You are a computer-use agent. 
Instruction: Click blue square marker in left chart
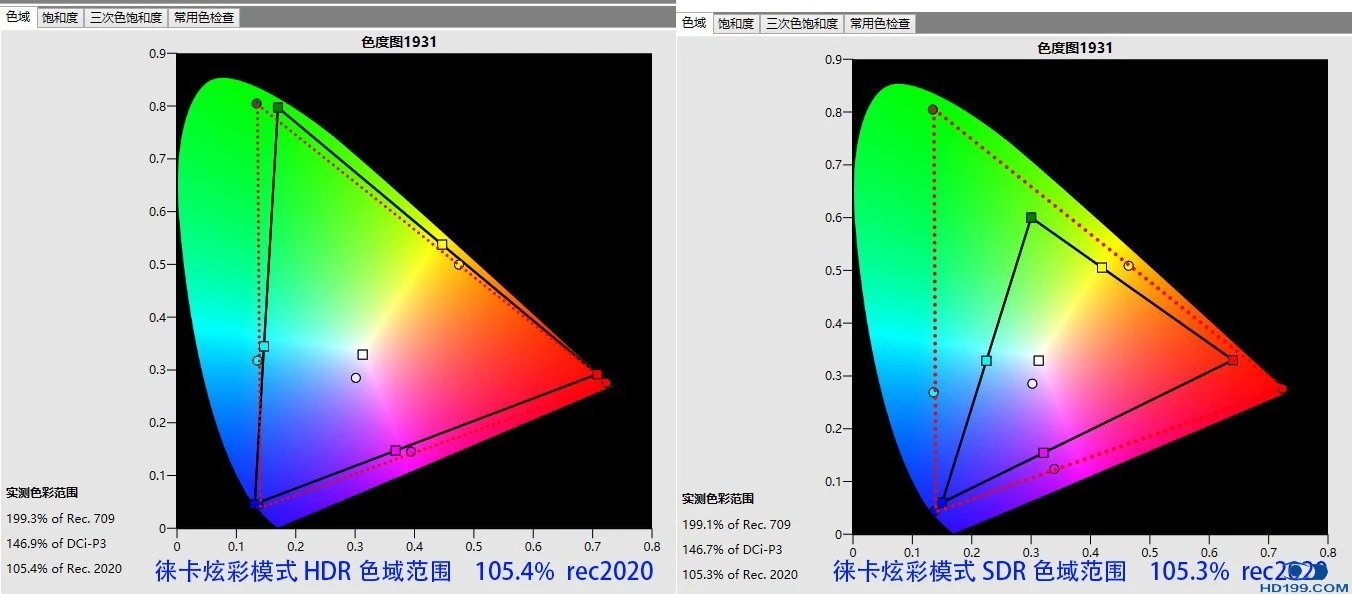click(x=256, y=503)
